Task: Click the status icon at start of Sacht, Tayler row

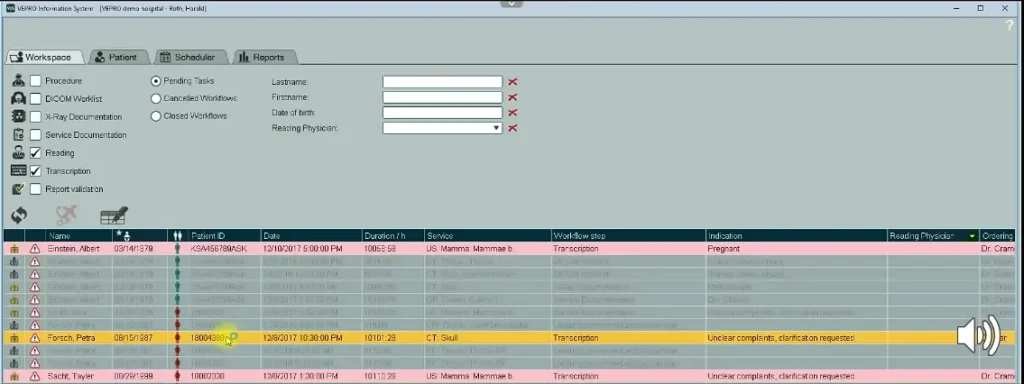Action: pos(14,377)
